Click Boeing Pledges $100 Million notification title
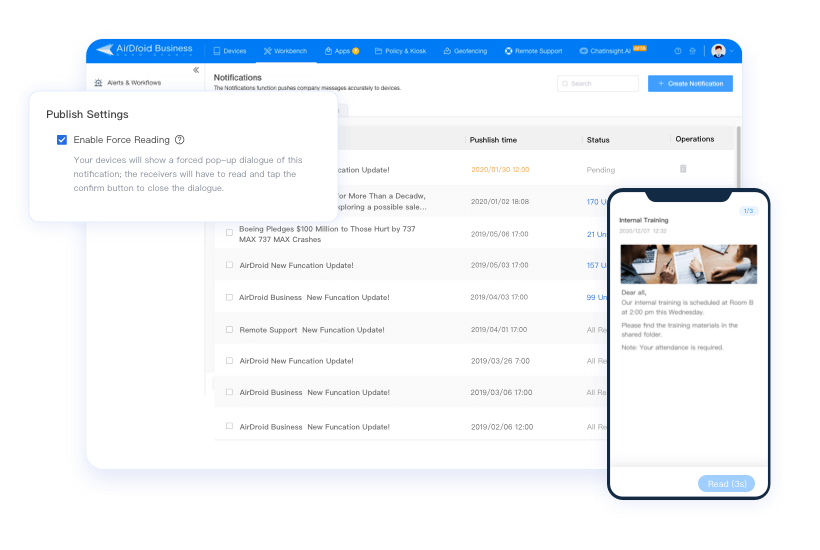The width and height of the screenshot is (820, 550). [327, 234]
